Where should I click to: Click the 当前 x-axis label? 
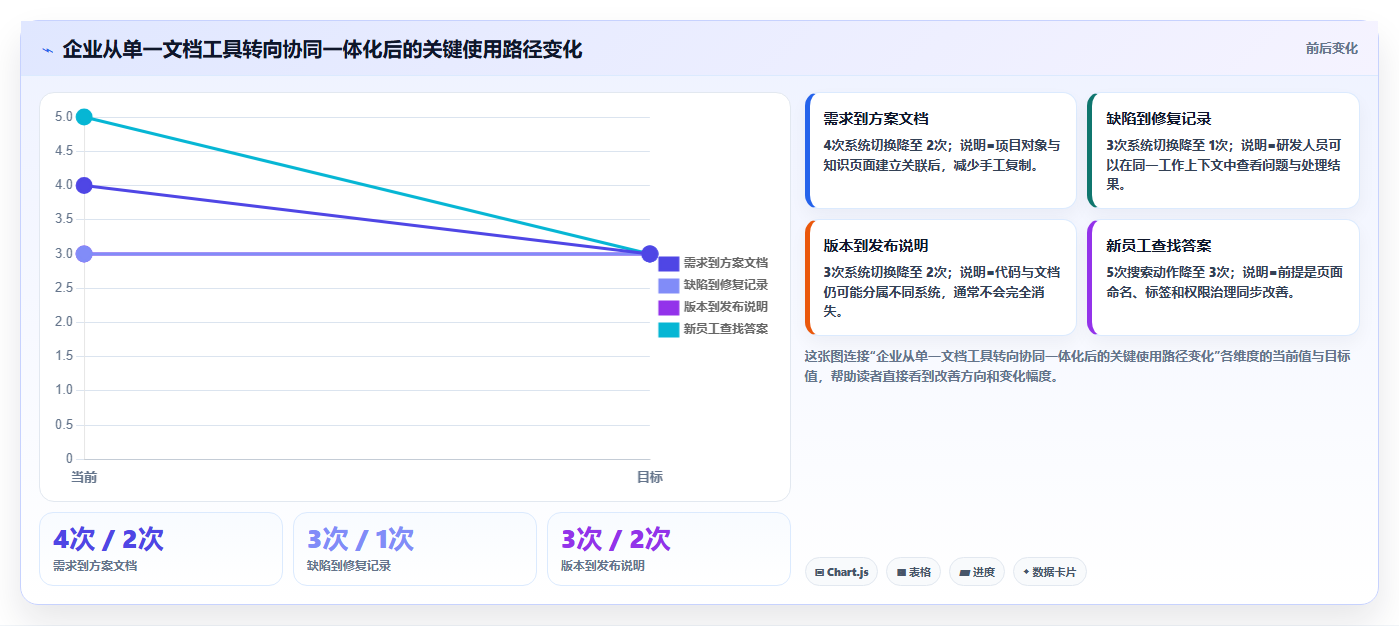pyautogui.click(x=84, y=477)
